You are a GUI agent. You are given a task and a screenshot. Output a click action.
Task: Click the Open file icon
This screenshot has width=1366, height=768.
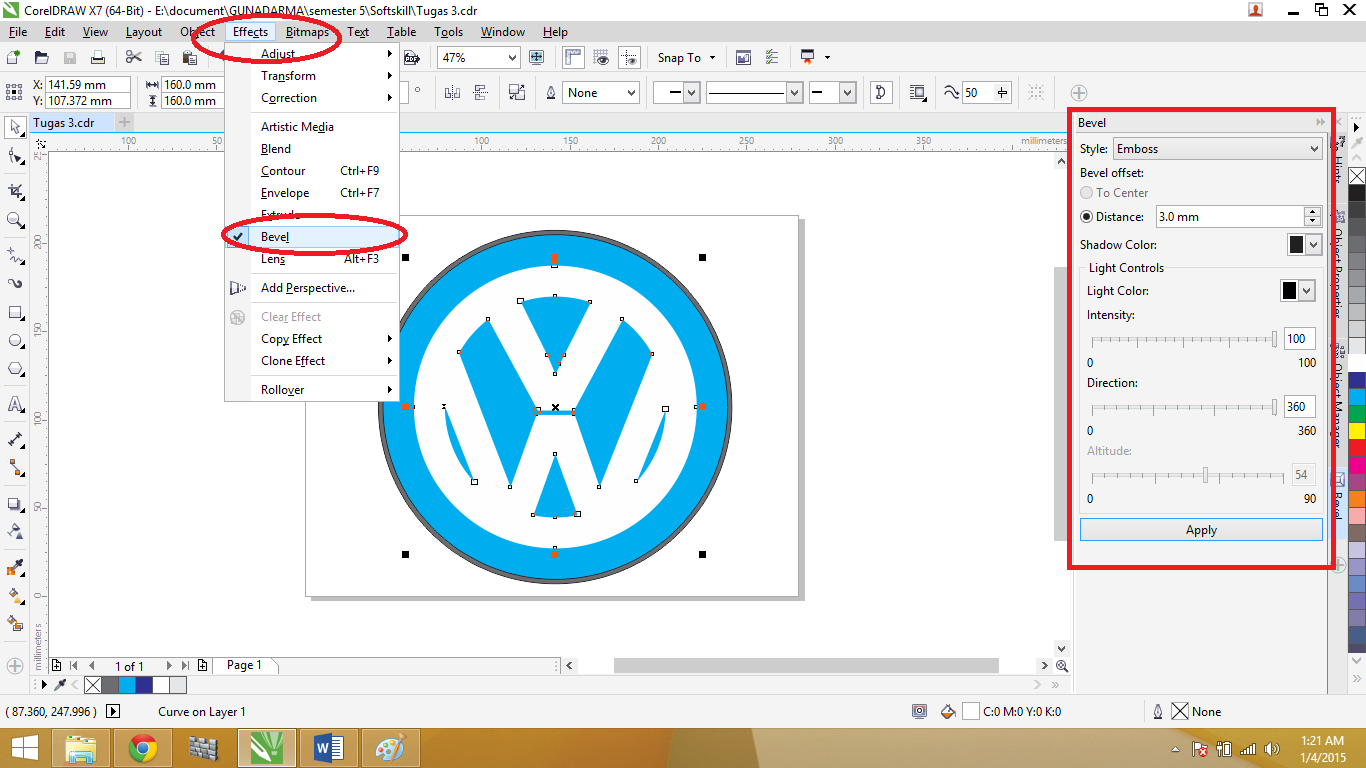tap(42, 58)
